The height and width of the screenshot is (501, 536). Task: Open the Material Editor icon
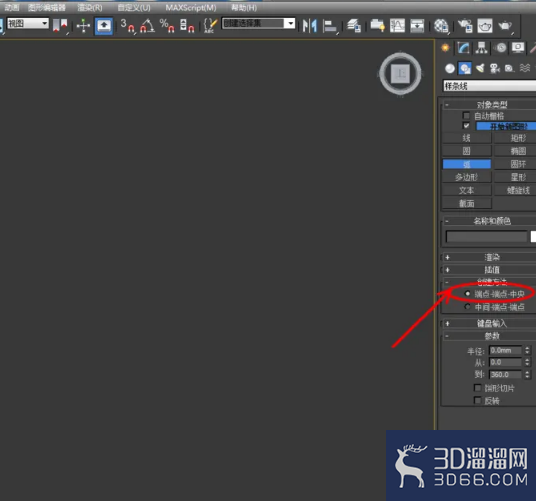441,26
